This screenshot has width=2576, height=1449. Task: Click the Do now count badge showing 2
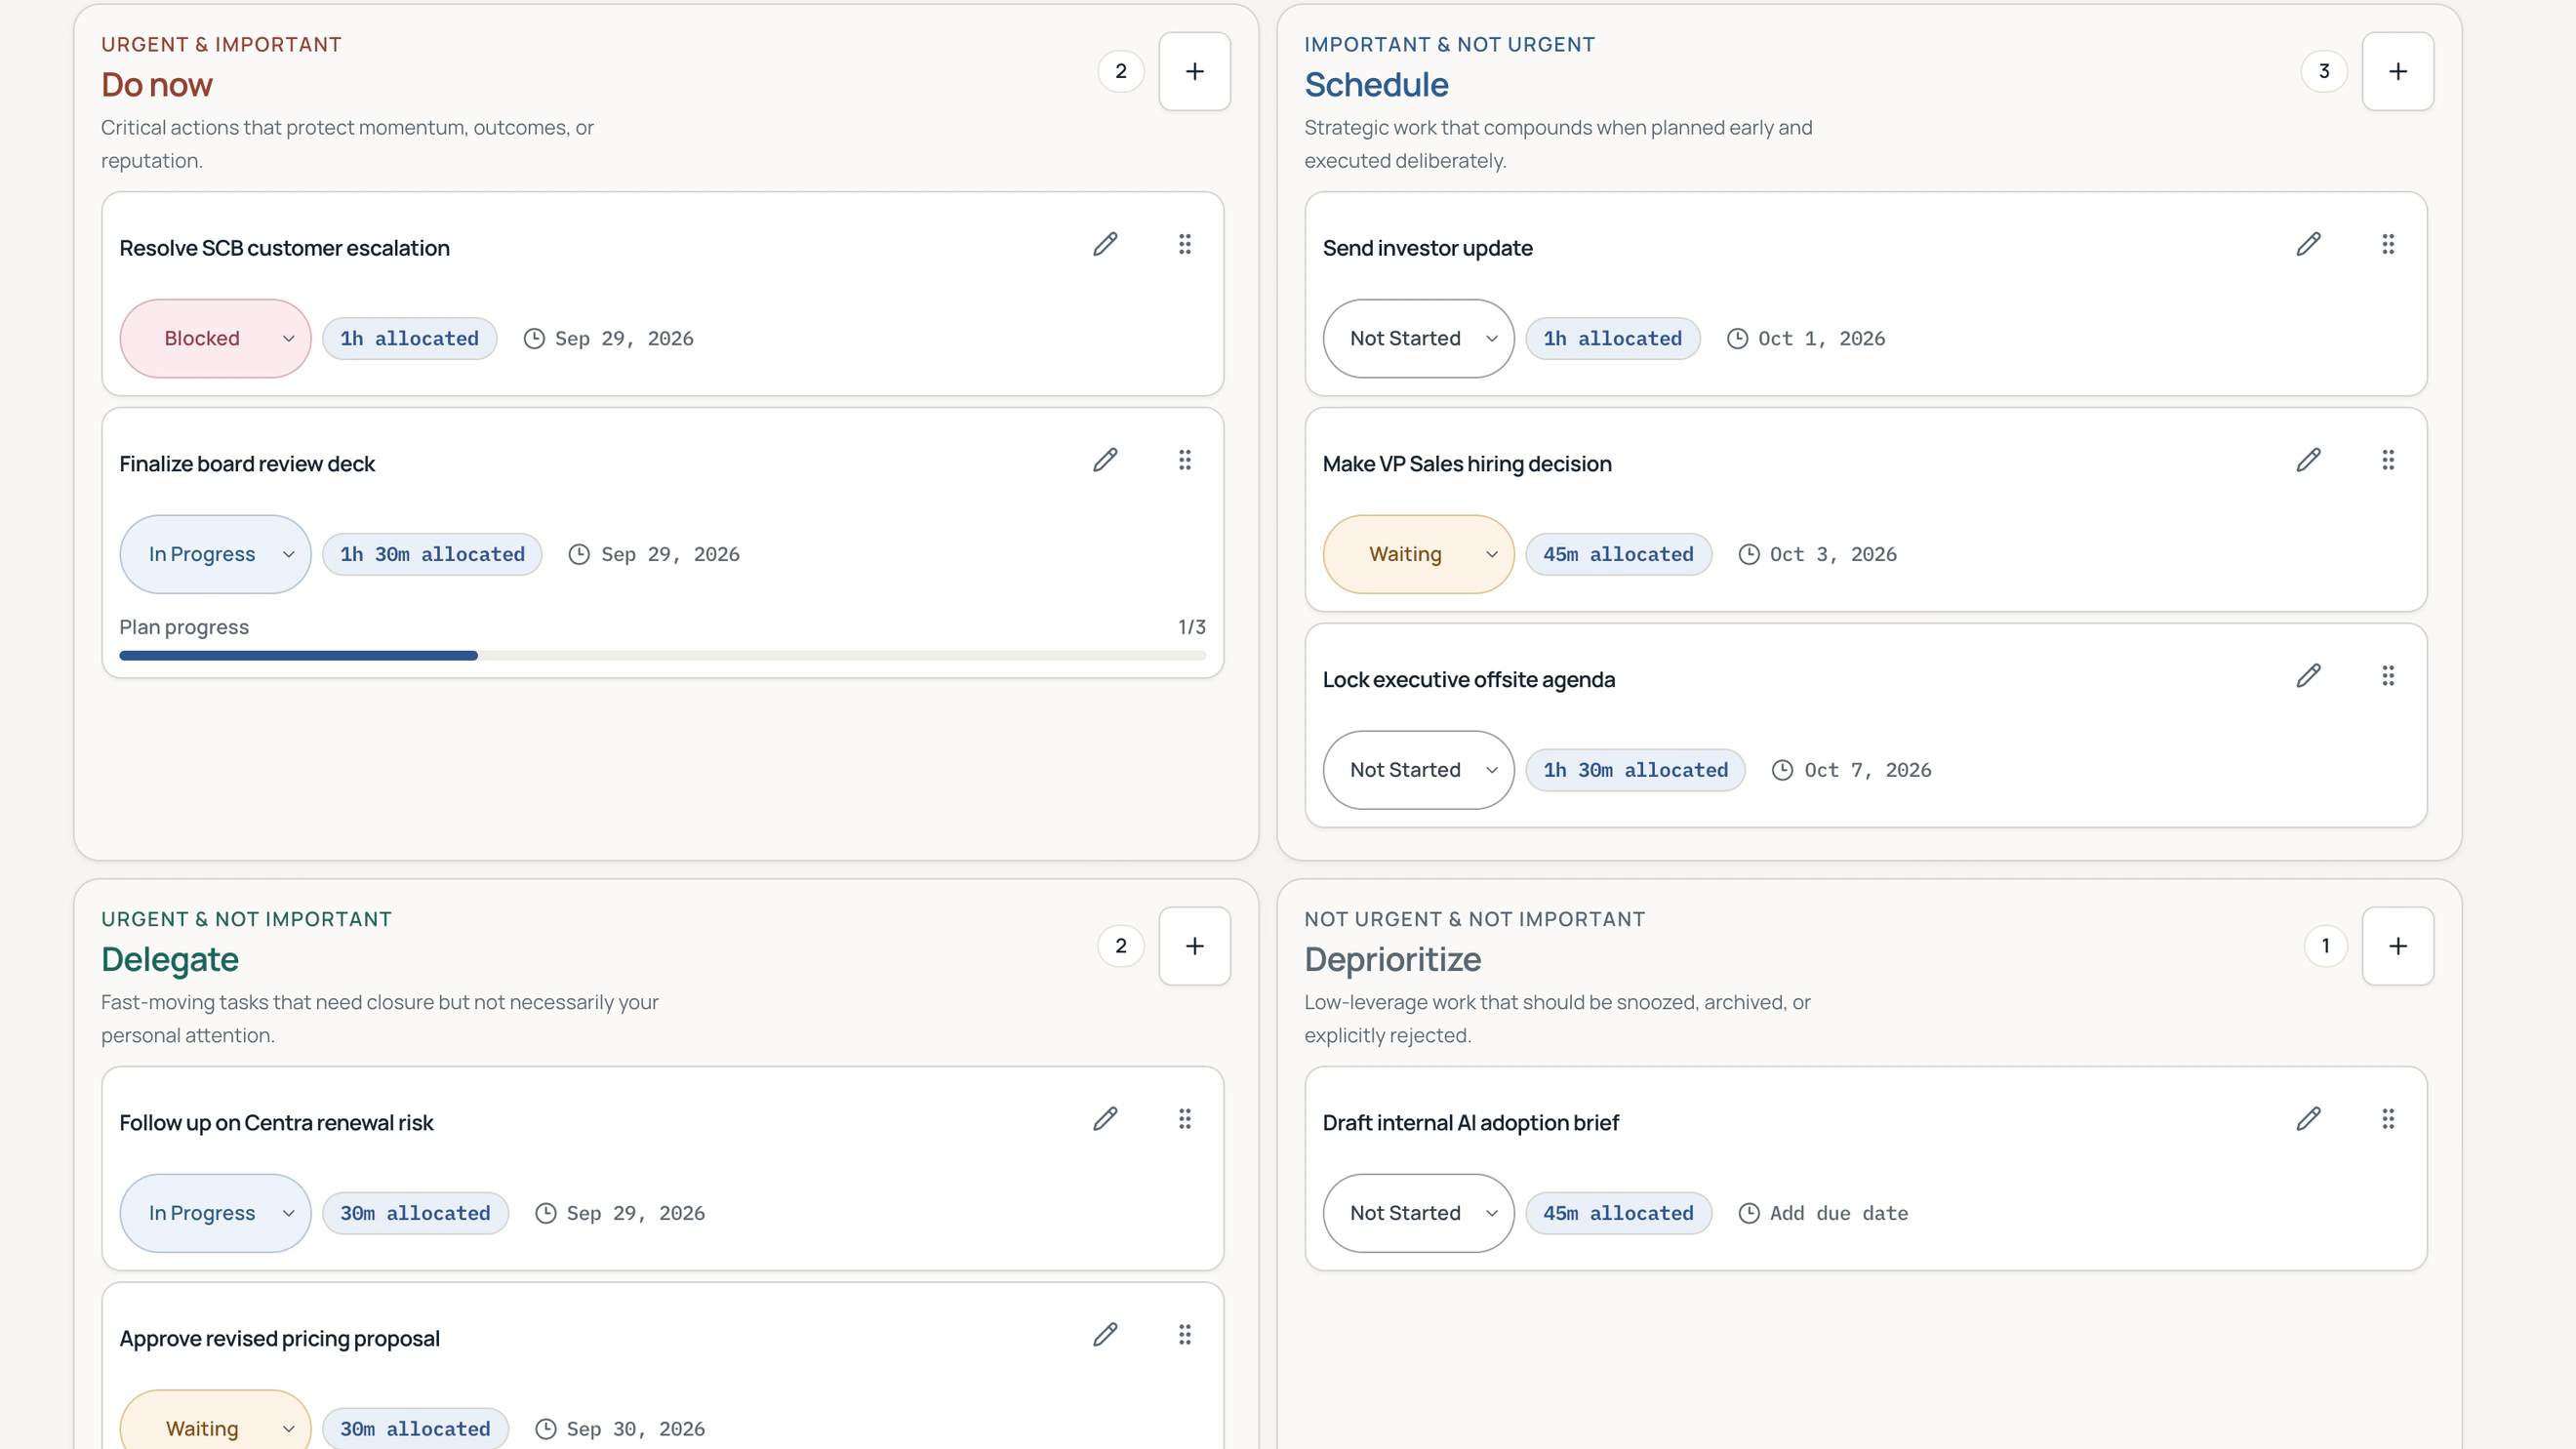tap(1120, 71)
